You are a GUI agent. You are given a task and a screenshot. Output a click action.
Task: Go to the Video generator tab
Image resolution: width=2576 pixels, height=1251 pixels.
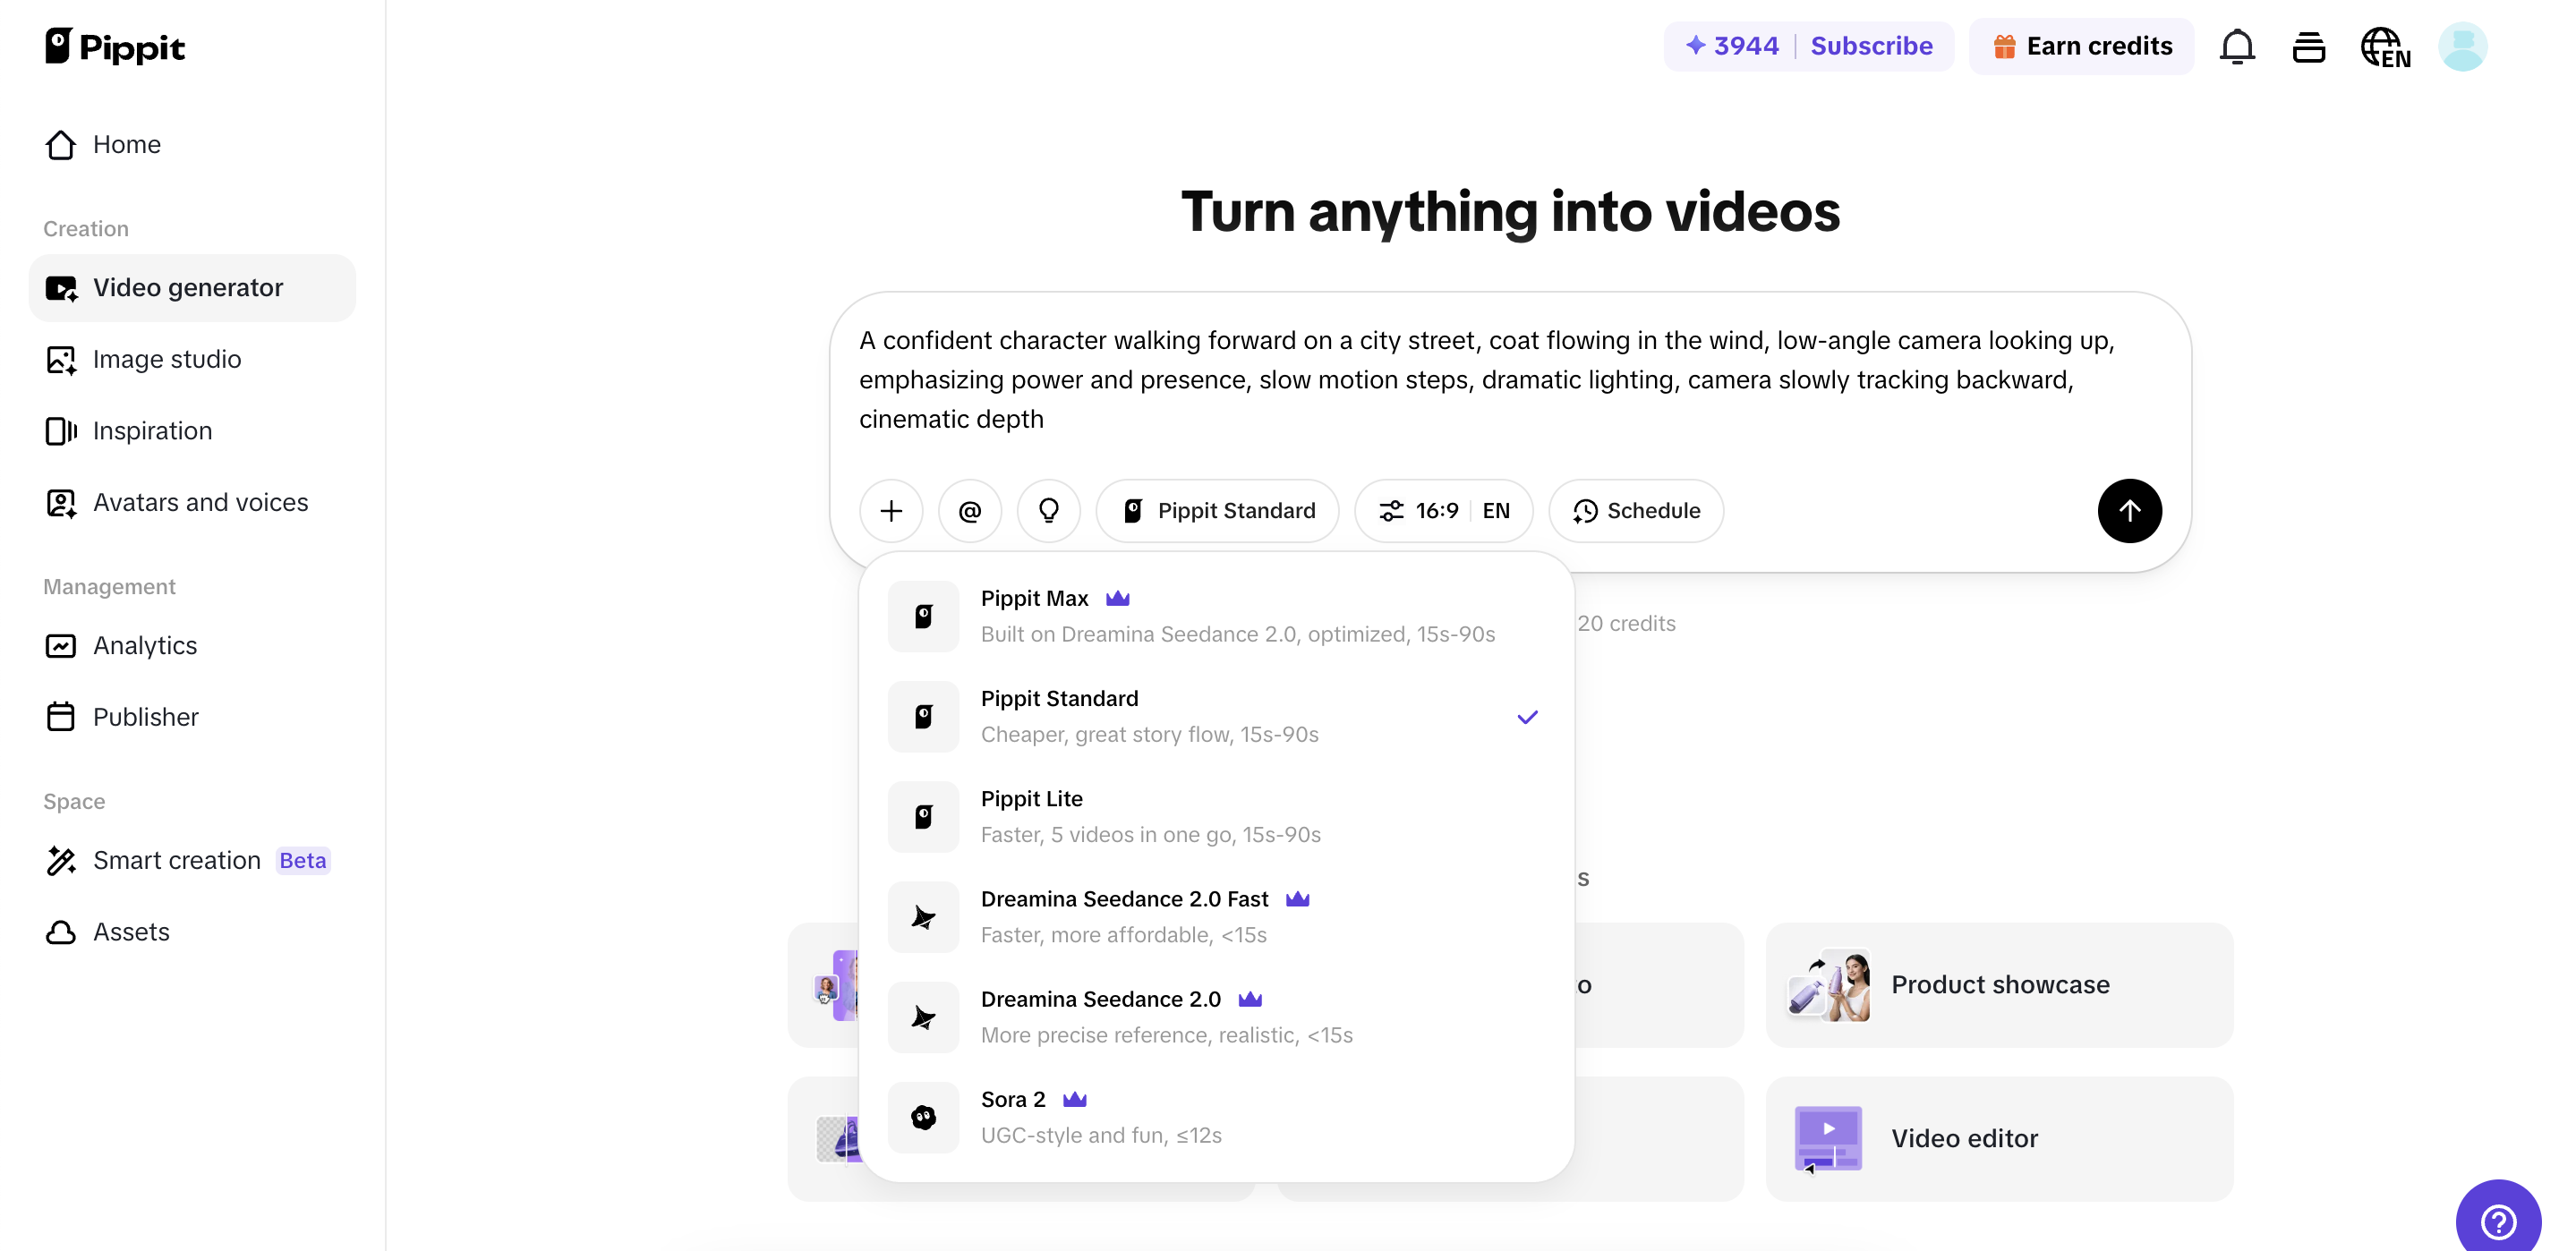pos(188,287)
